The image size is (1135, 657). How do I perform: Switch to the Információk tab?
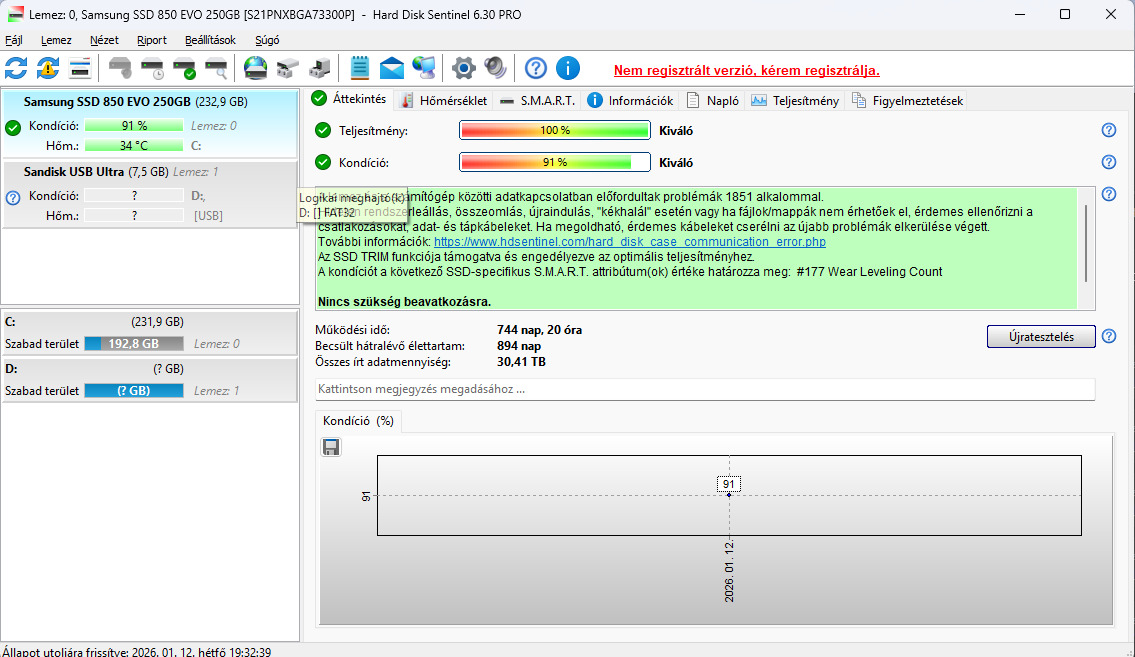click(x=630, y=101)
